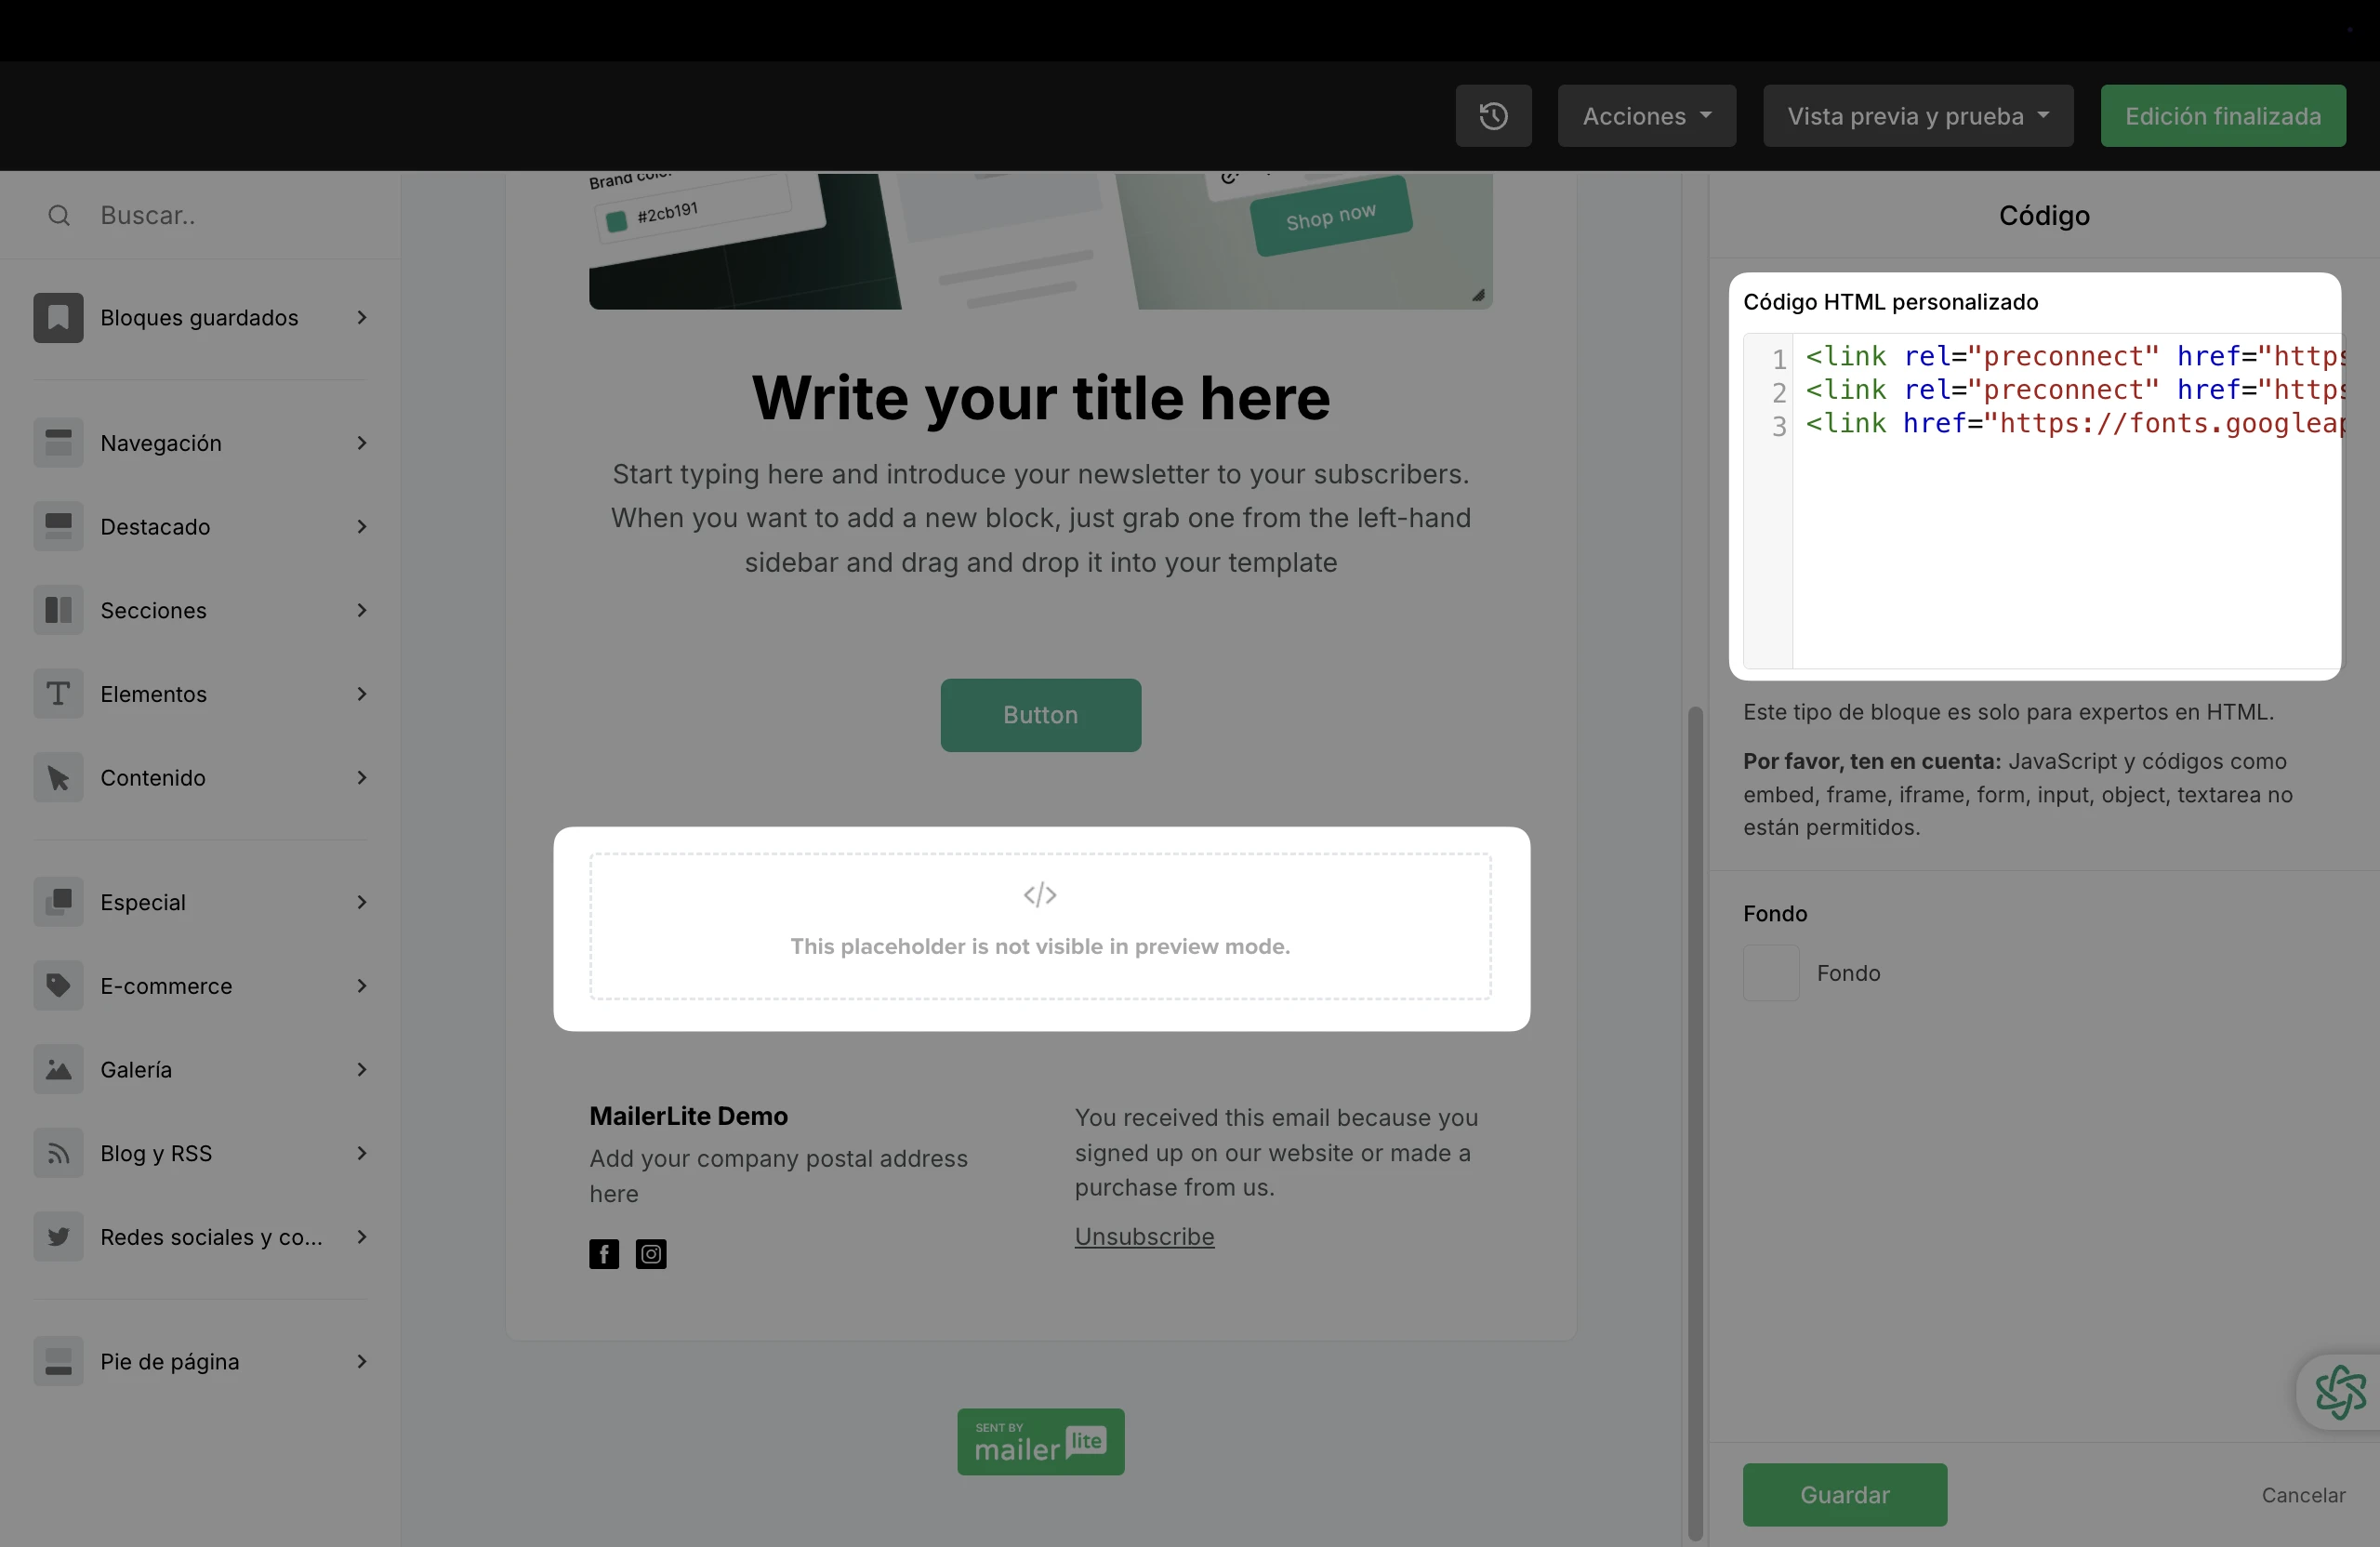Click the green Guardar button

(x=1844, y=1495)
